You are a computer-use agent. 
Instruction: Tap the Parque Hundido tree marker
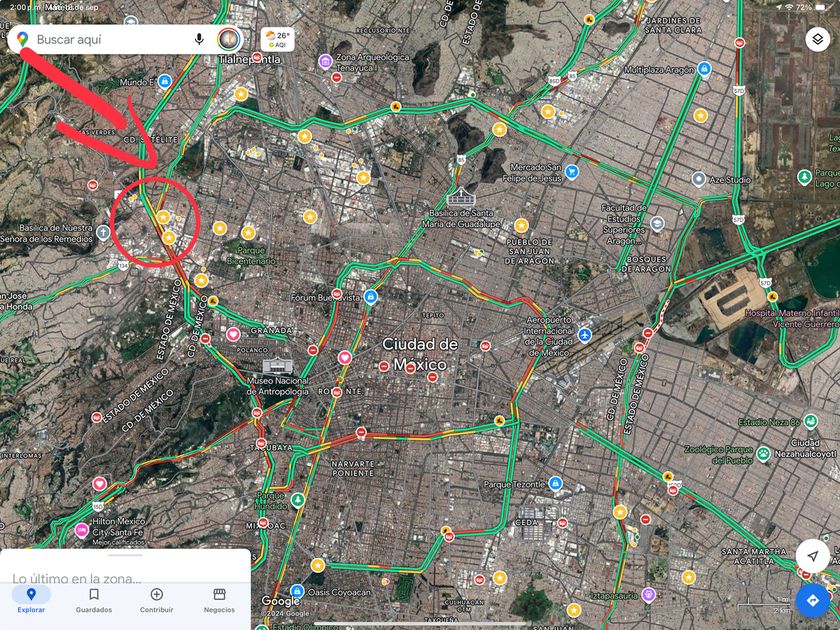[x=298, y=500]
